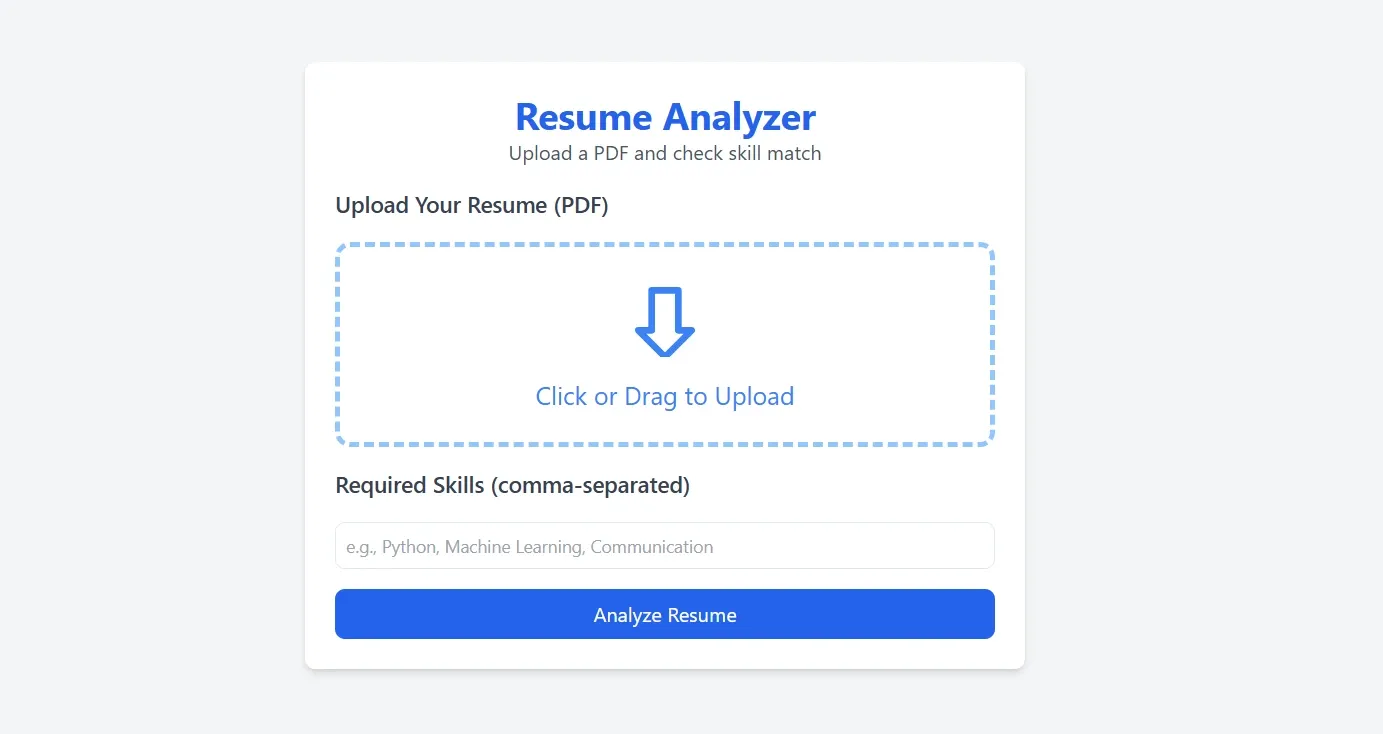Viewport: 1383px width, 734px height.
Task: Click 'Click or Drag to Upload' text
Action: 665,396
